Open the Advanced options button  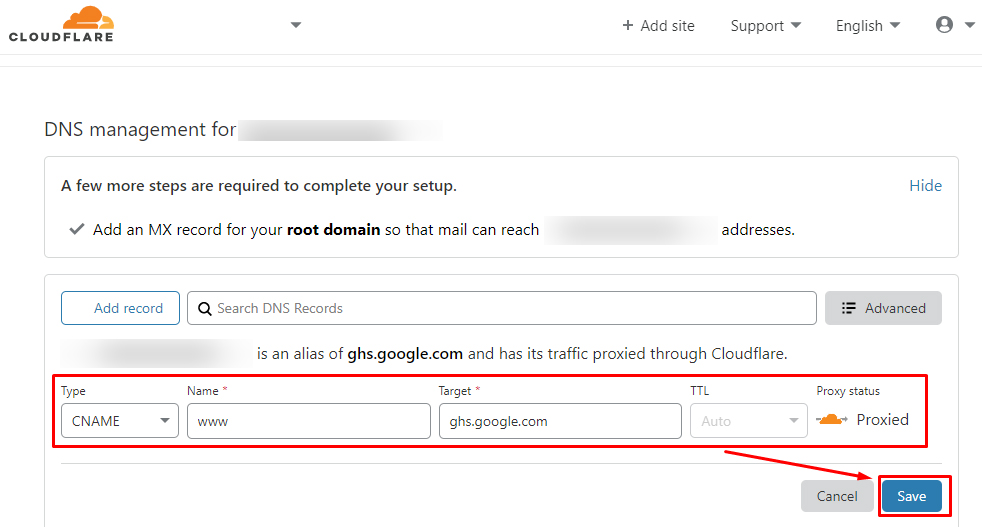pos(883,308)
